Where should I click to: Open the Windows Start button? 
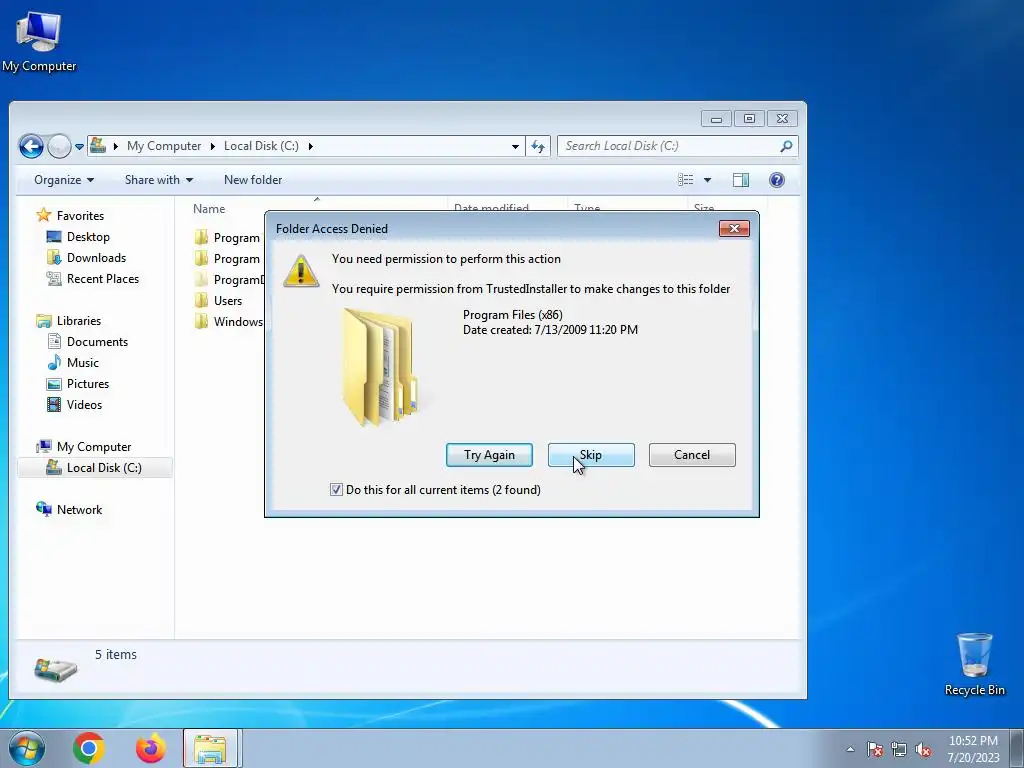(27, 748)
